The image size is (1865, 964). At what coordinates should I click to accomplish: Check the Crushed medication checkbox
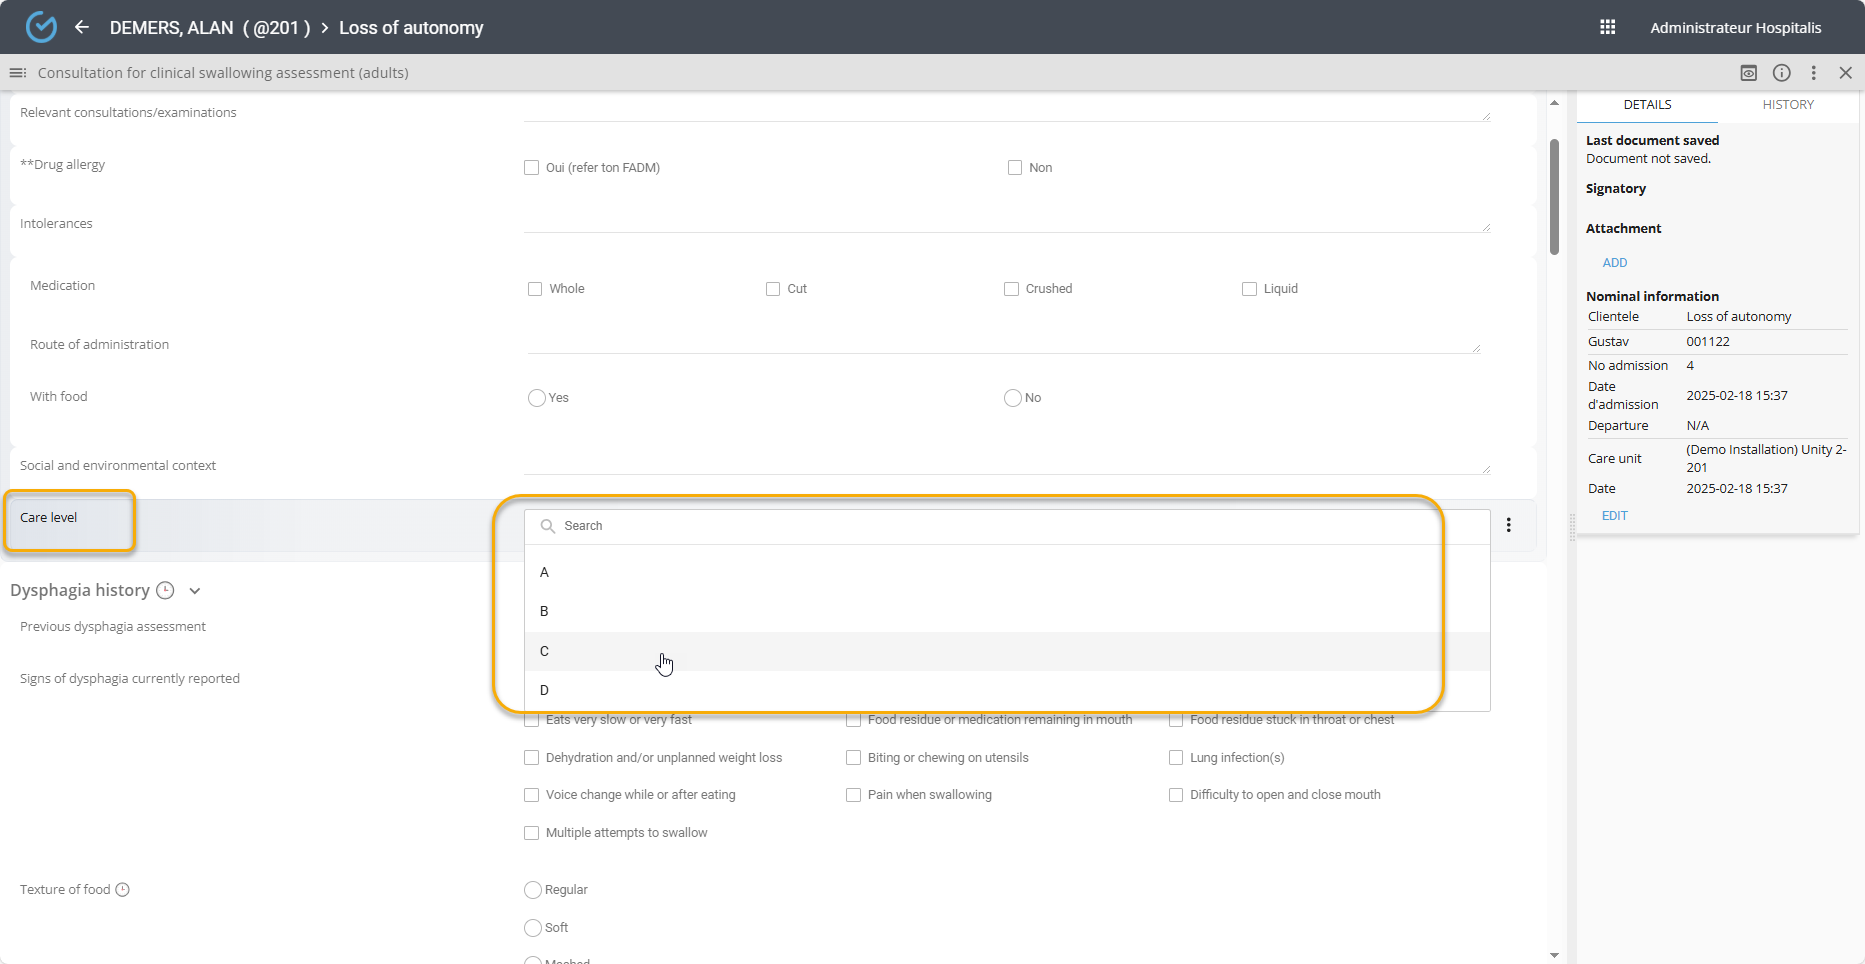pyautogui.click(x=1011, y=289)
